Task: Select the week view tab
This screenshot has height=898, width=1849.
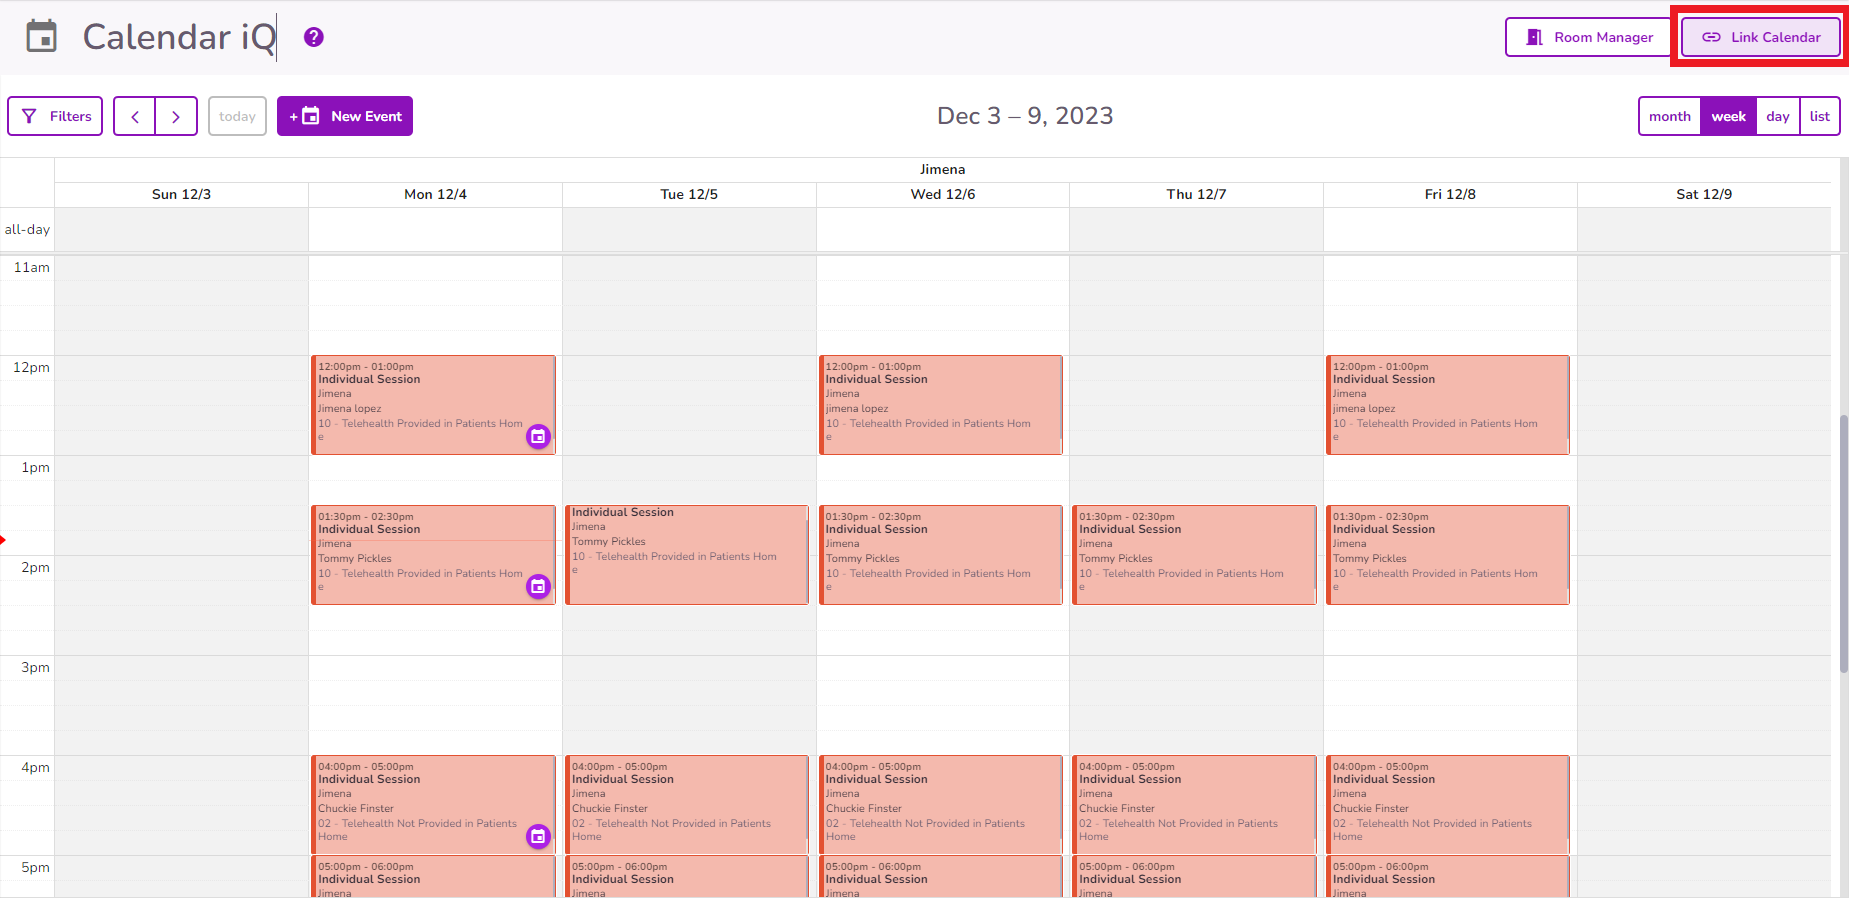Action: point(1728,116)
